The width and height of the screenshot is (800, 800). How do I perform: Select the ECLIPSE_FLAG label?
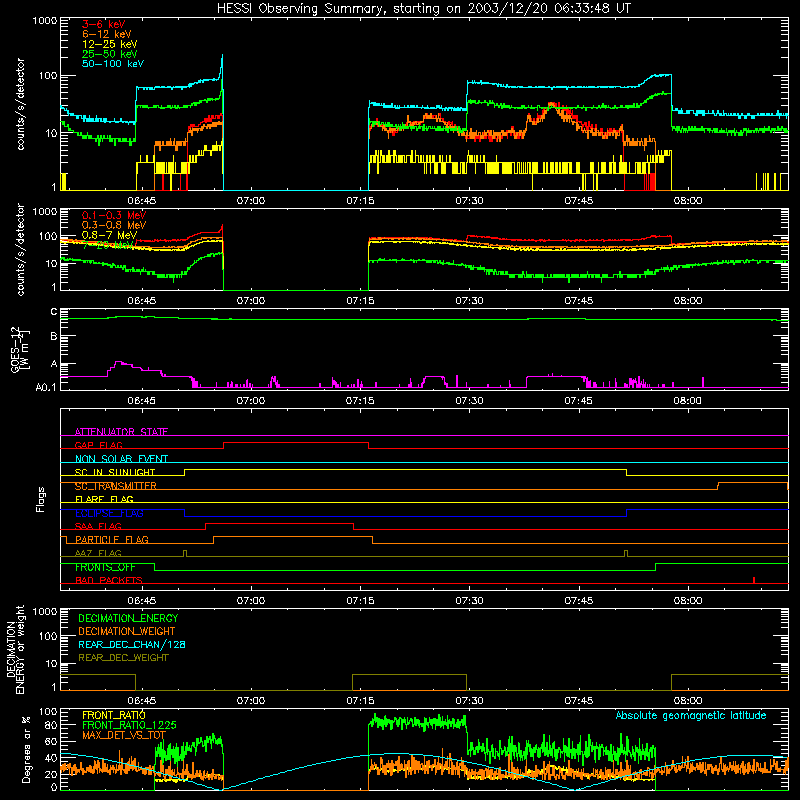(109, 513)
